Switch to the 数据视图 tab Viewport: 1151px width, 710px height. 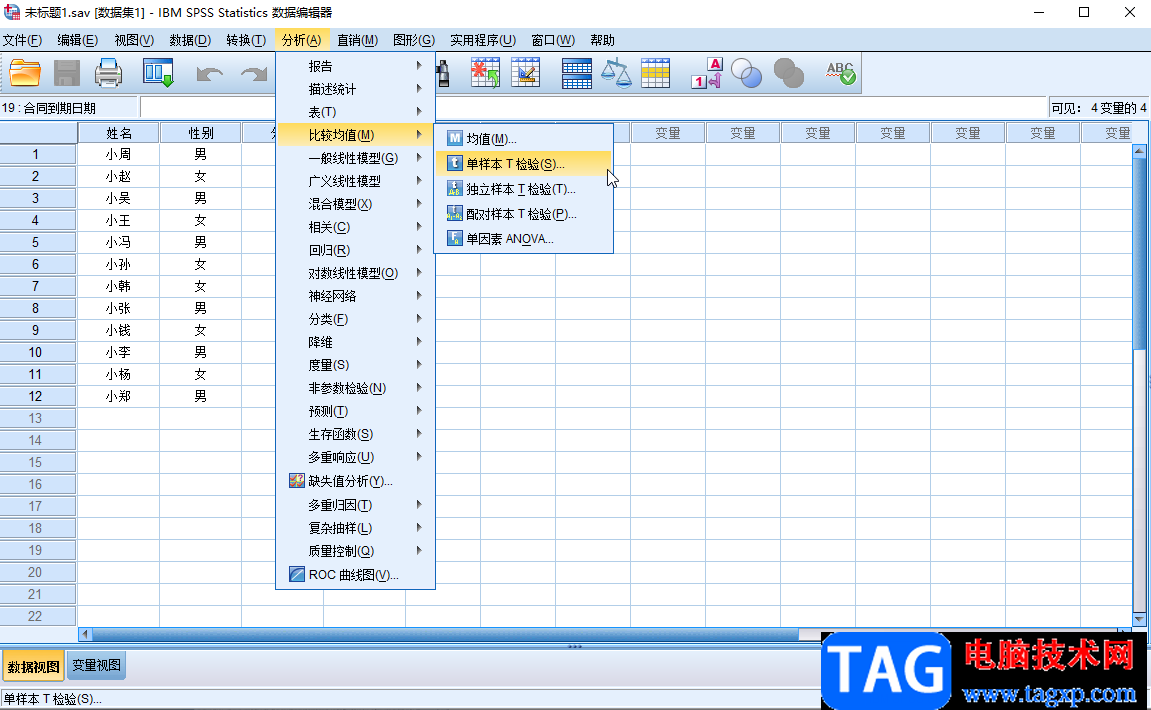coord(33,666)
